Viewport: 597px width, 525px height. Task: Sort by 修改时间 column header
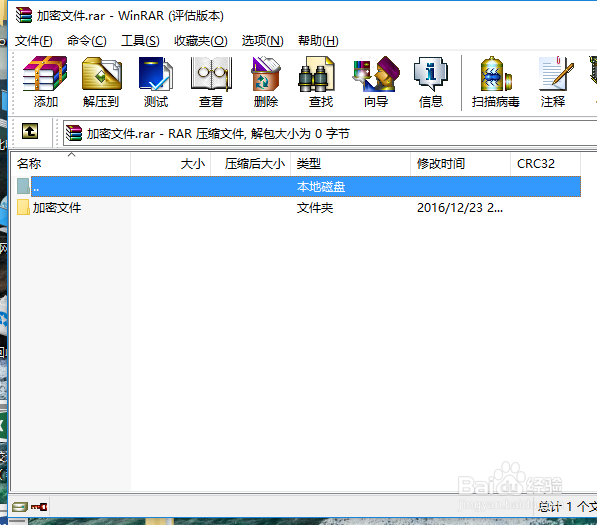tap(461, 164)
